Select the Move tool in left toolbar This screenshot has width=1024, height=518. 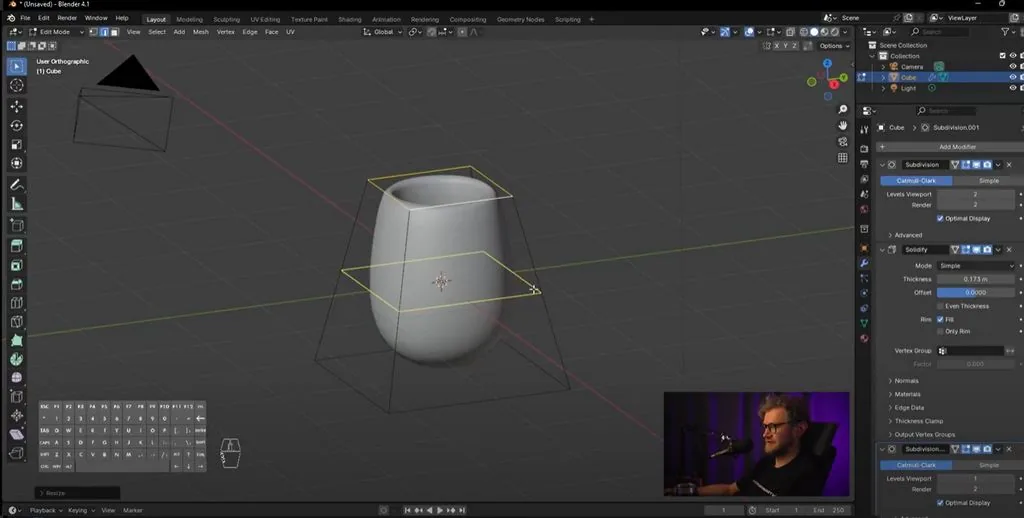(17, 106)
